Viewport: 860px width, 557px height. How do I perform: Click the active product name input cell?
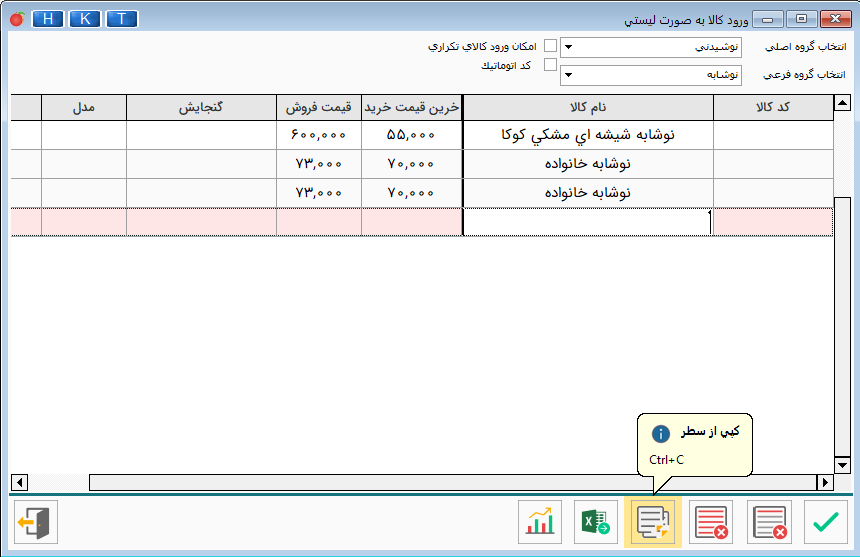588,222
